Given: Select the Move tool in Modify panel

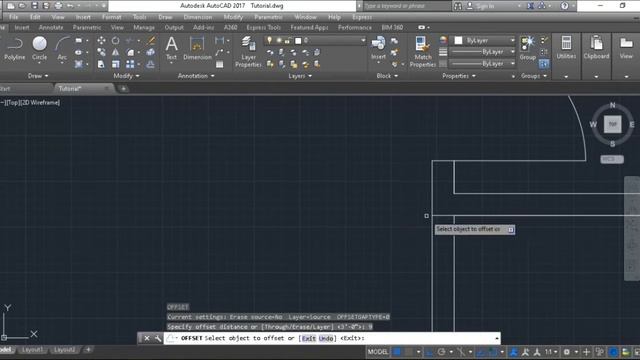Looking at the screenshot, I should (x=101, y=40).
